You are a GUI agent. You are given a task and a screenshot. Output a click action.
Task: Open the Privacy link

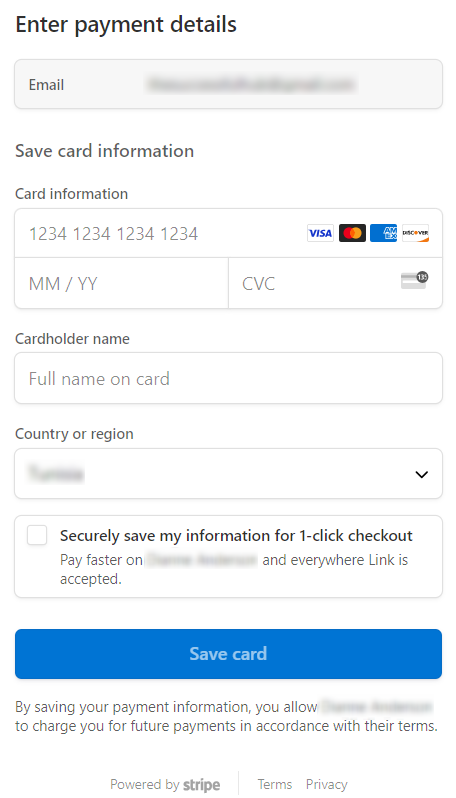327,784
